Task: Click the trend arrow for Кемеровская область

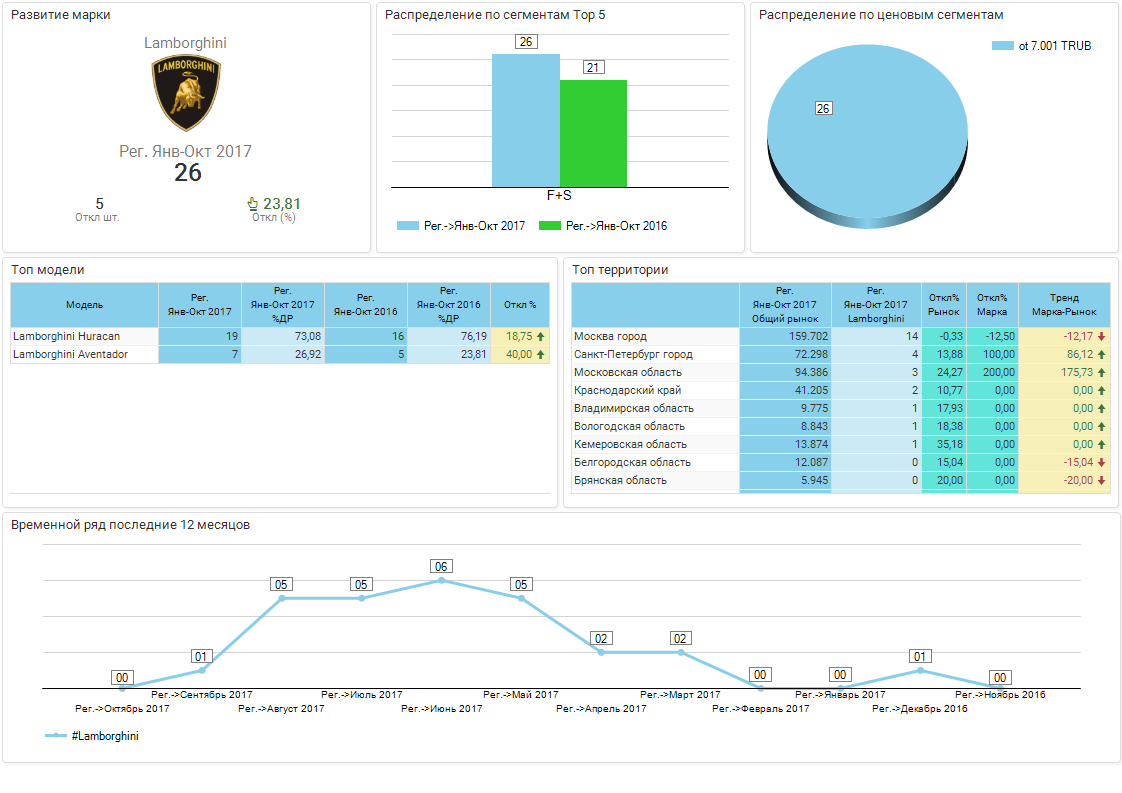Action: pos(1101,444)
